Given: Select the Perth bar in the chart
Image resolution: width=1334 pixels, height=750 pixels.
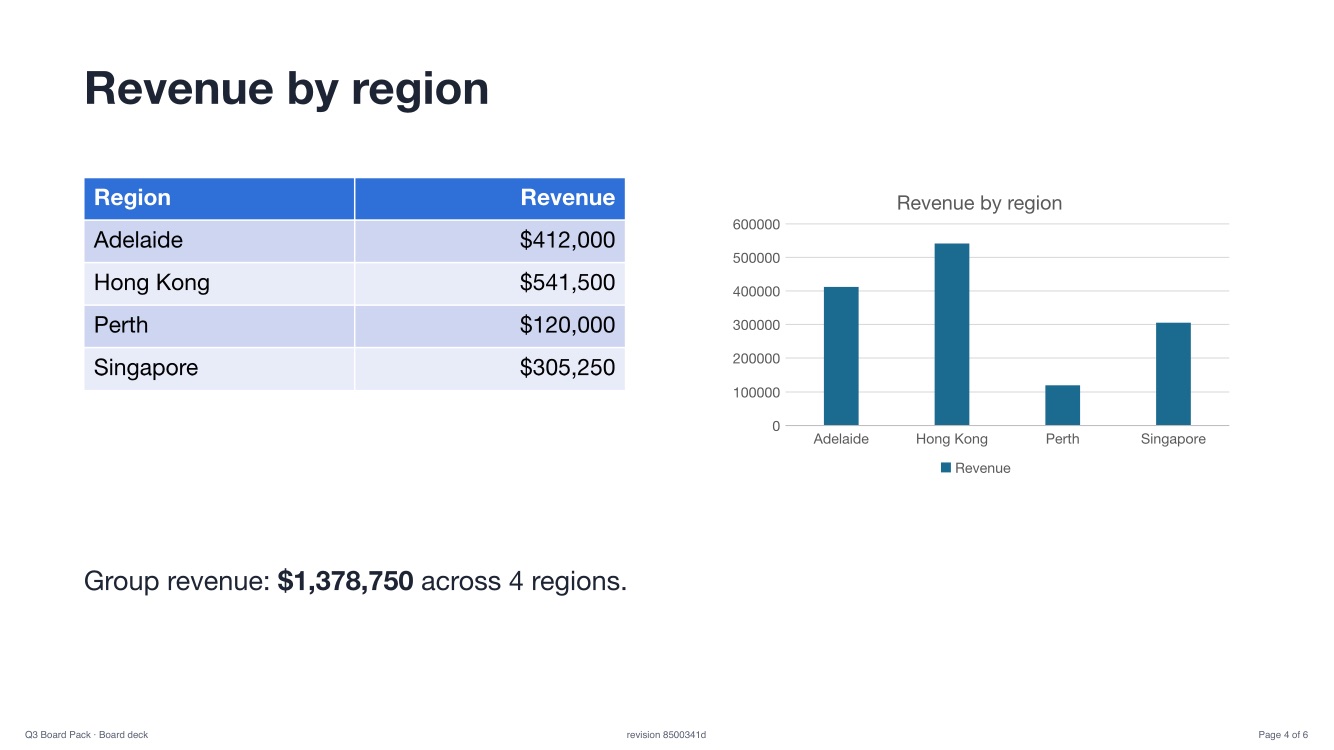Looking at the screenshot, I should [1062, 405].
